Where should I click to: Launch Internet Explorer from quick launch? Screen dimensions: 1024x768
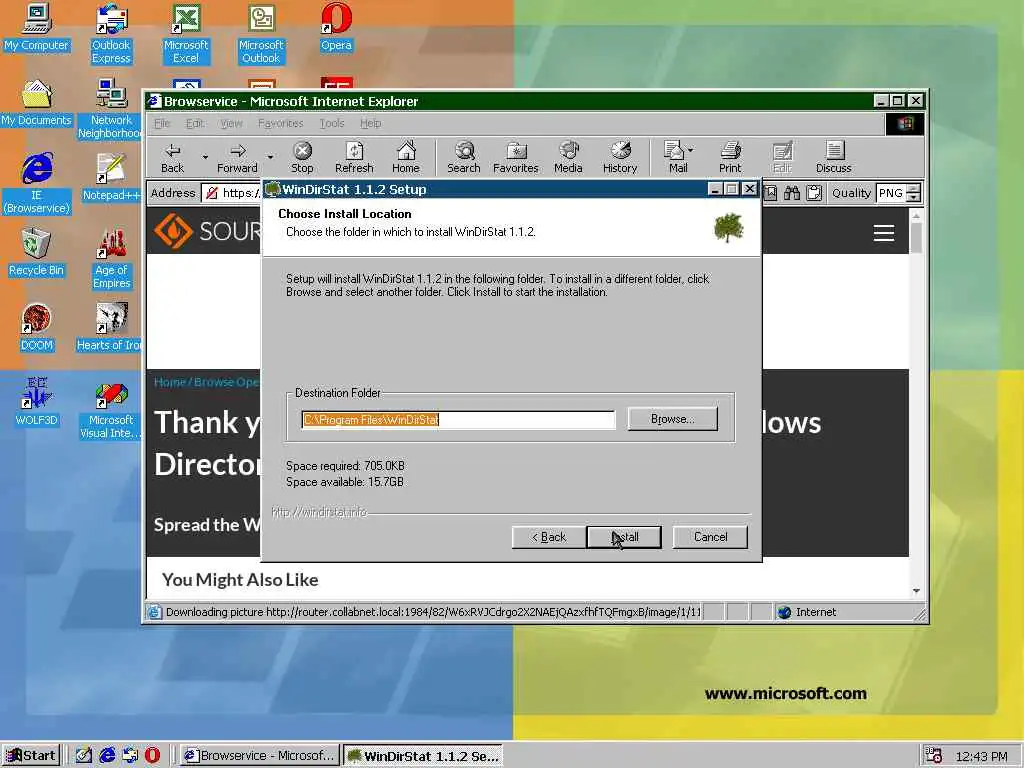[107, 756]
